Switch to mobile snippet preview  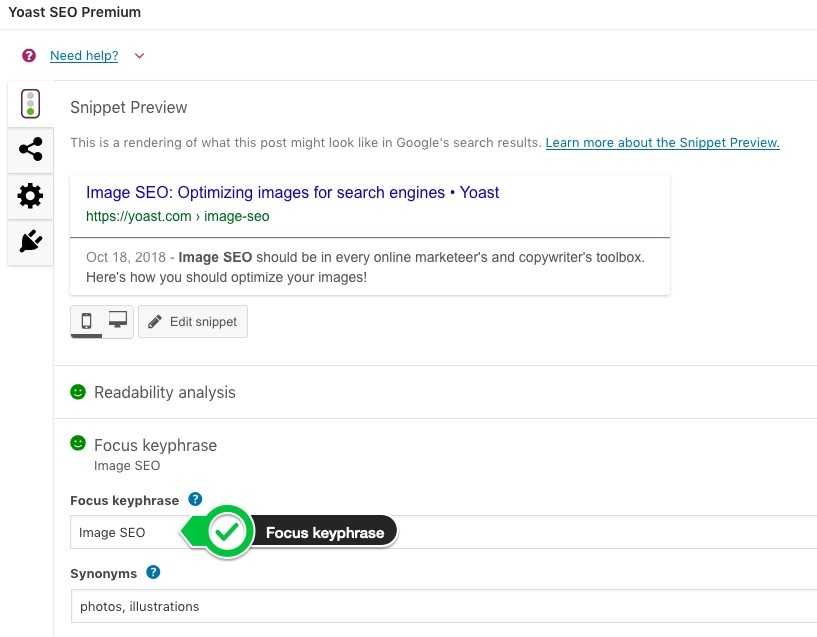click(x=86, y=321)
